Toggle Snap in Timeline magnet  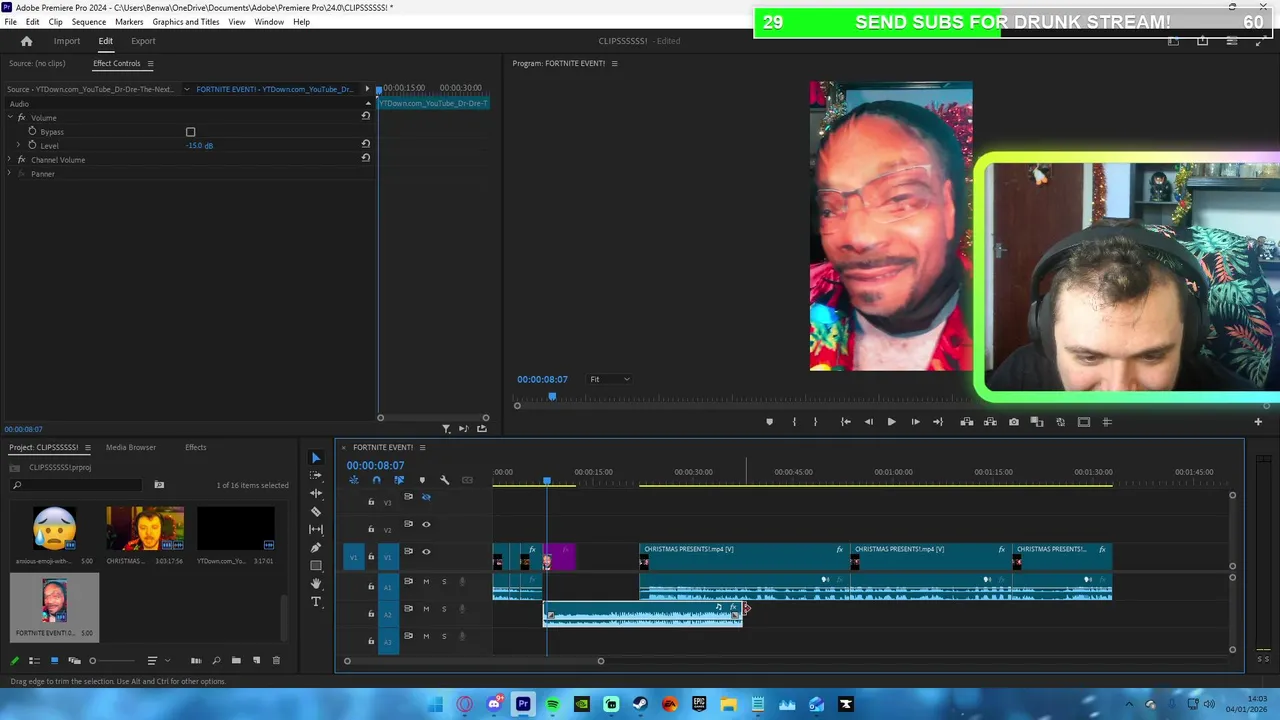376,480
